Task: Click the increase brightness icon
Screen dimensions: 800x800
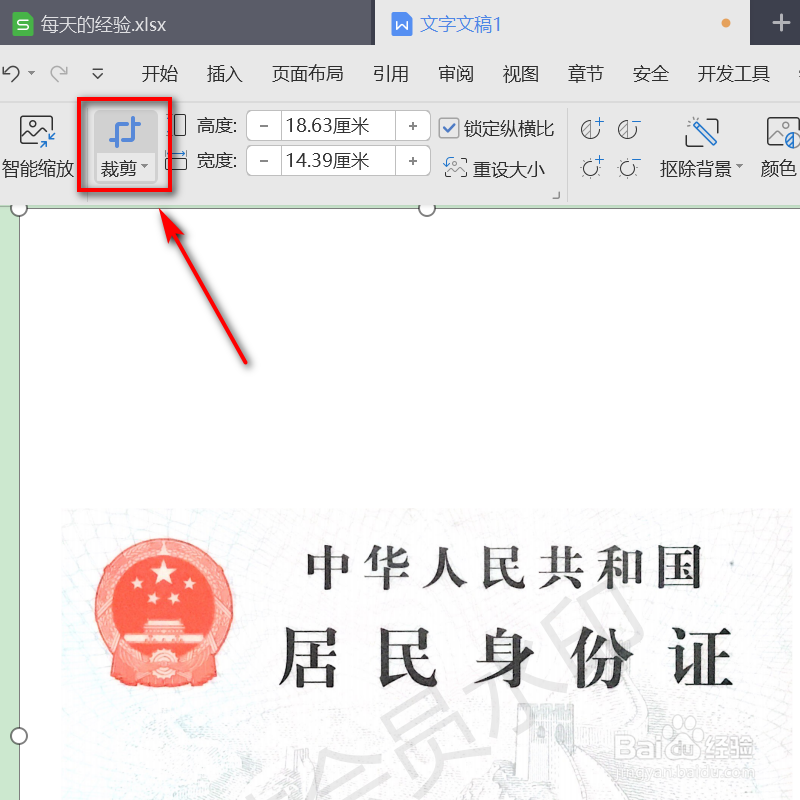Action: (x=592, y=167)
